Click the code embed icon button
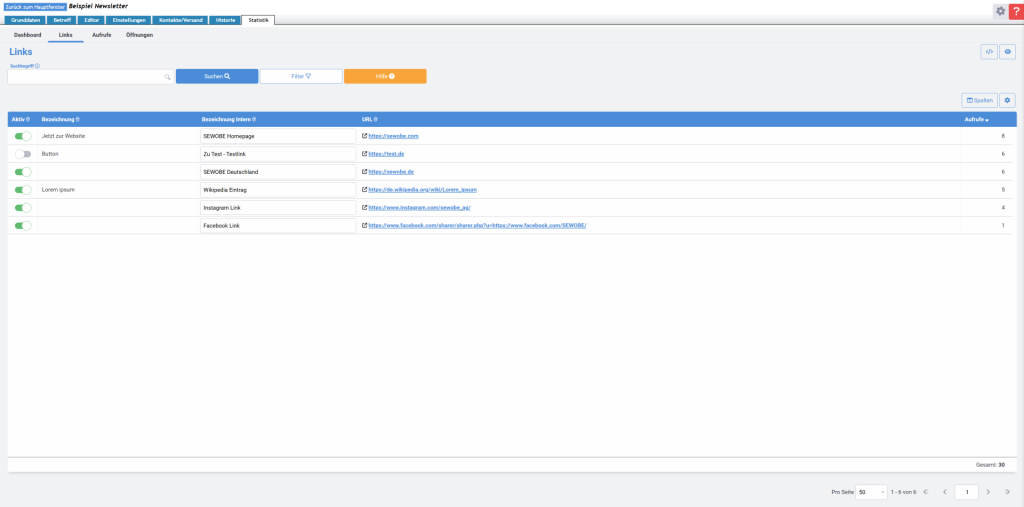Screen dimensions: 1024x507 (989, 52)
